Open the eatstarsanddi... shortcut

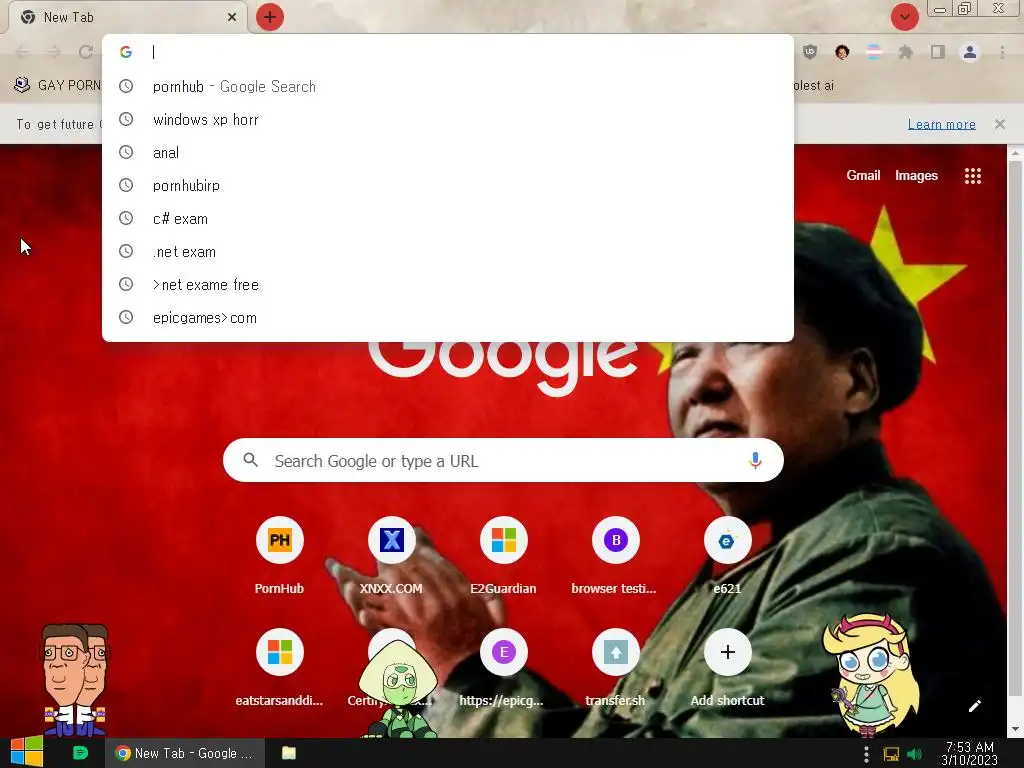tap(280, 667)
